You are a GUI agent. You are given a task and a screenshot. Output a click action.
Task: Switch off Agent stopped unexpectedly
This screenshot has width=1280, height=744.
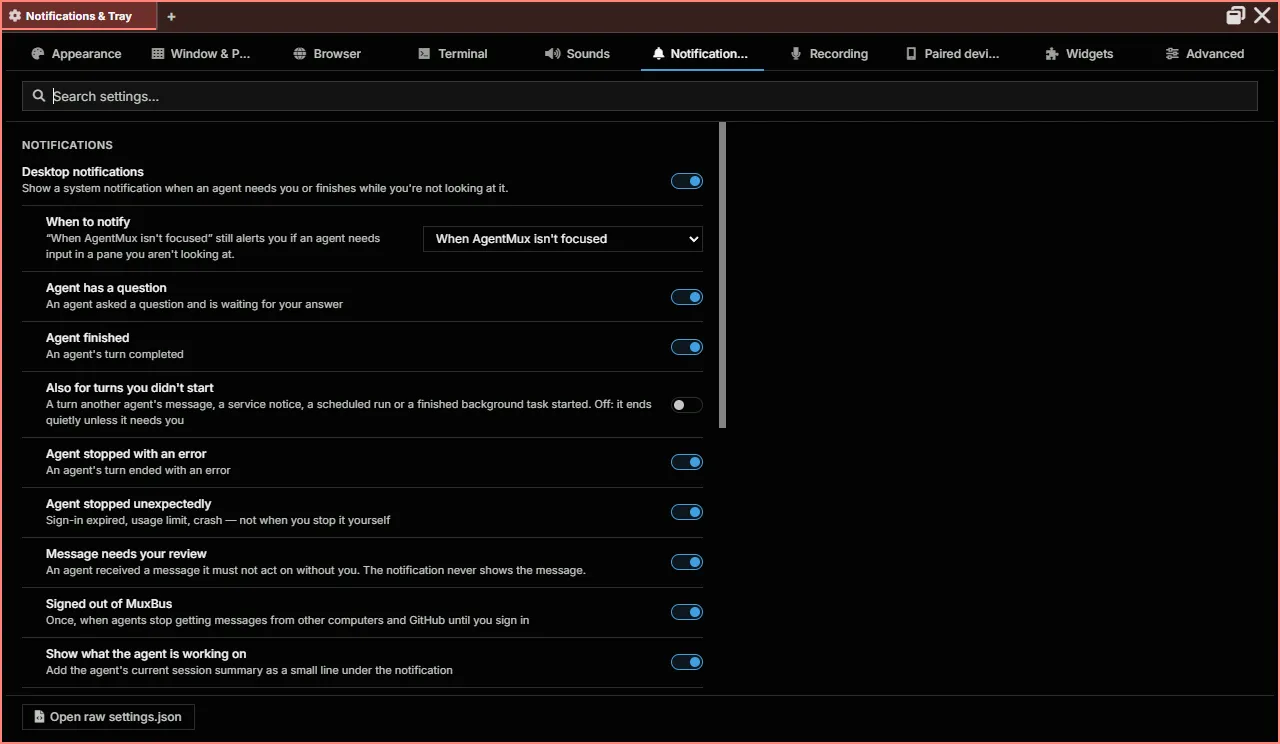(x=687, y=512)
